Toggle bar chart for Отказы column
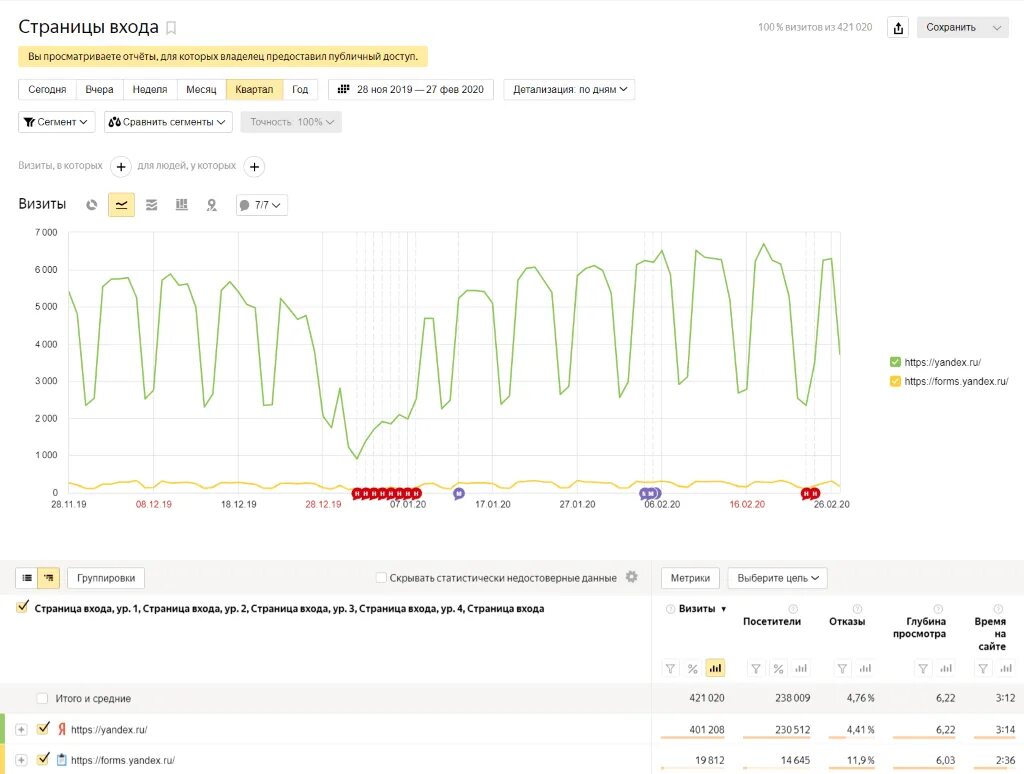This screenshot has width=1024, height=774. pyautogui.click(x=865, y=668)
